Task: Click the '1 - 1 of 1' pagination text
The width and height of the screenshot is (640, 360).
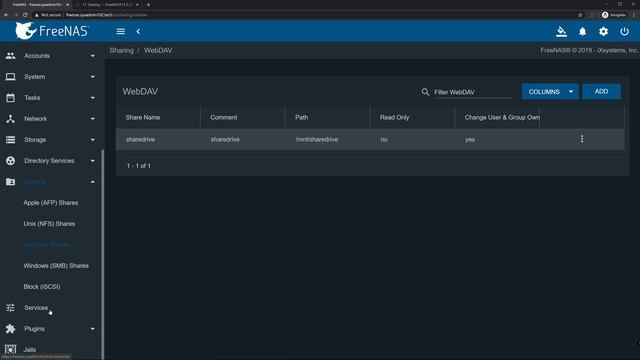Action: [x=139, y=166]
